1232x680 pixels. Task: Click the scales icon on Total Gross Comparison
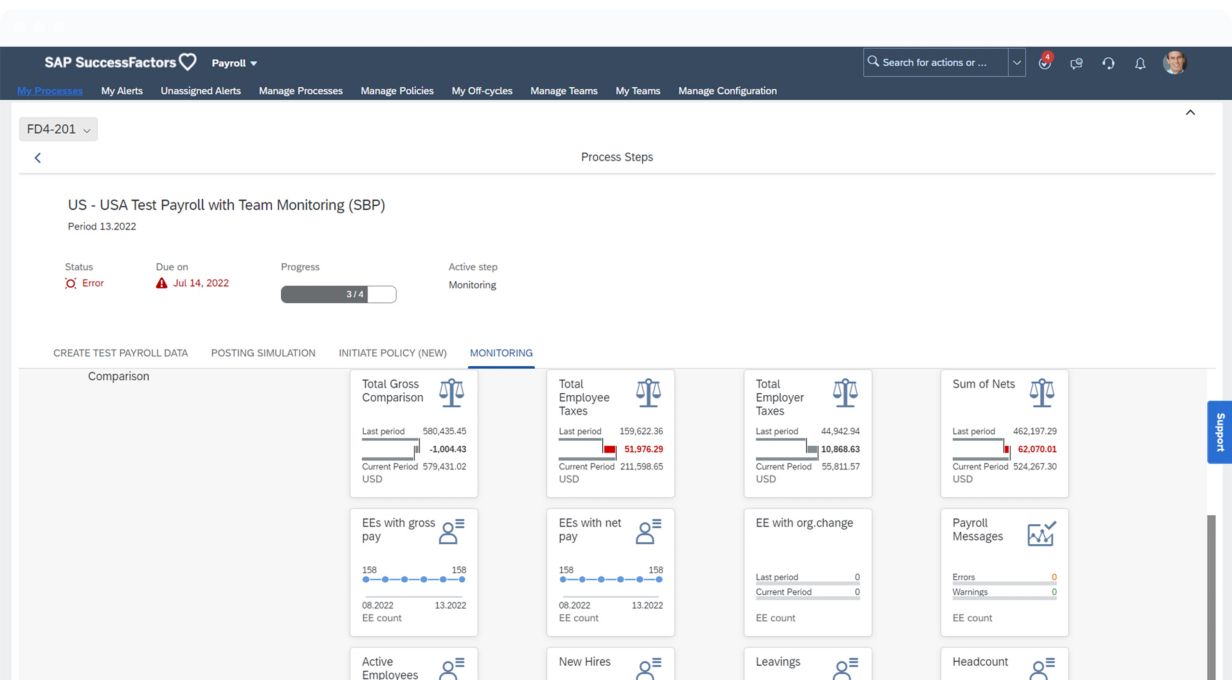click(x=451, y=392)
